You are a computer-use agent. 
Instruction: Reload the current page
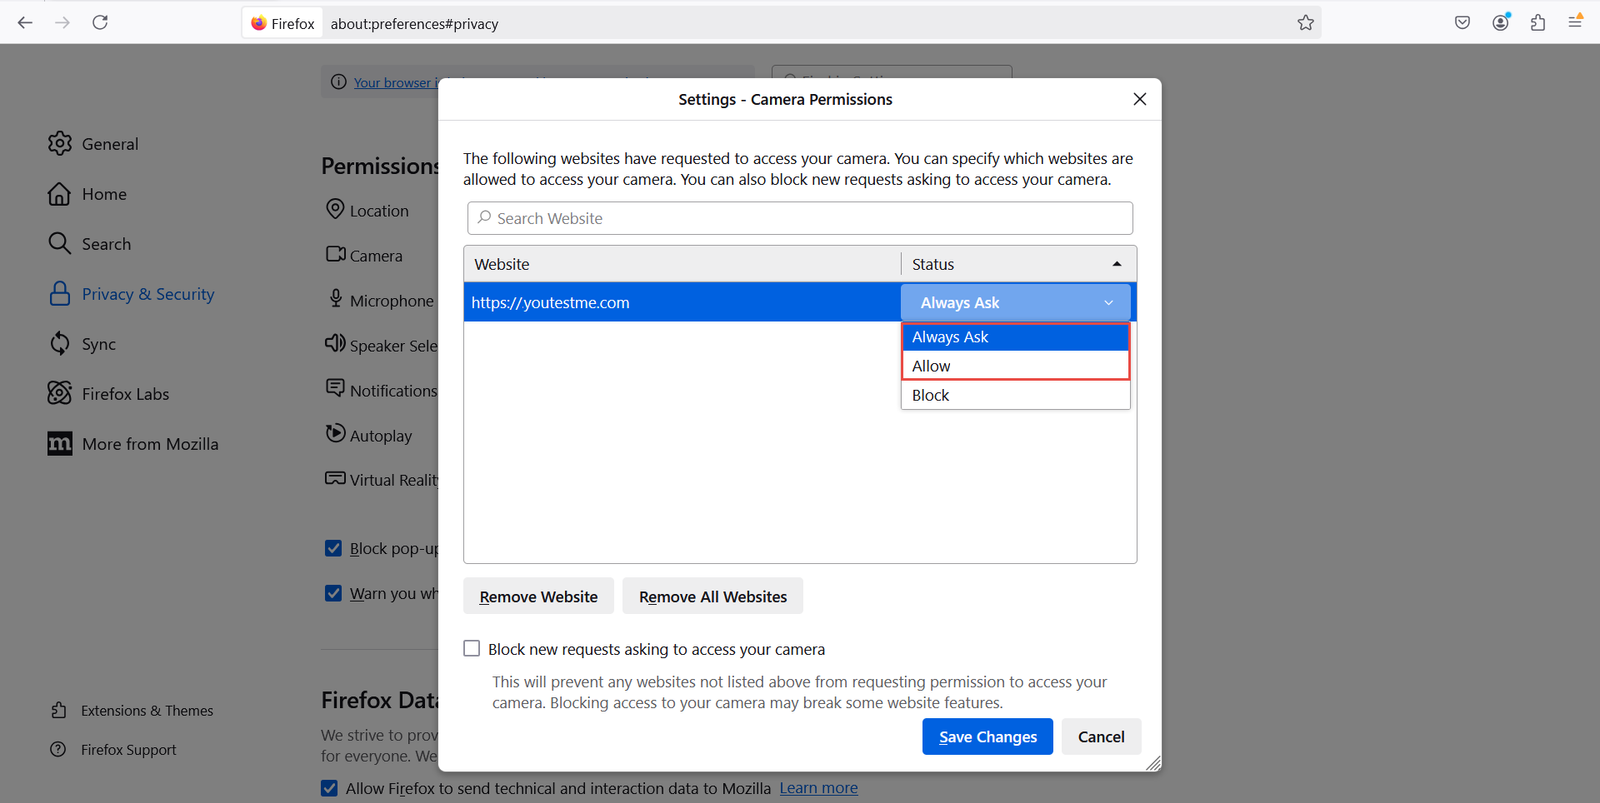click(x=100, y=23)
